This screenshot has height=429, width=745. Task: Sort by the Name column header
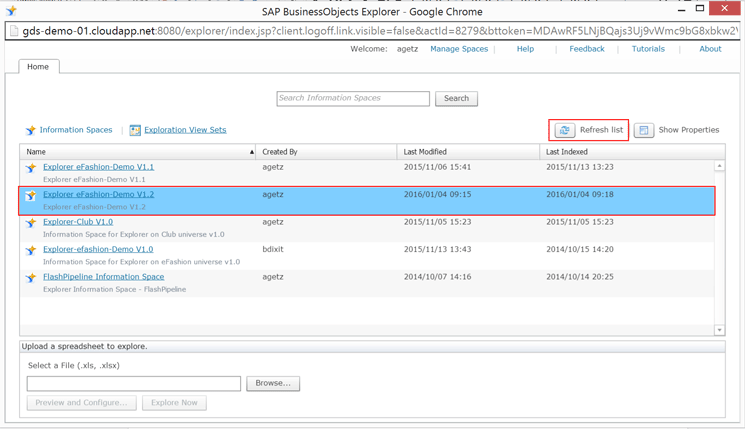pos(138,152)
